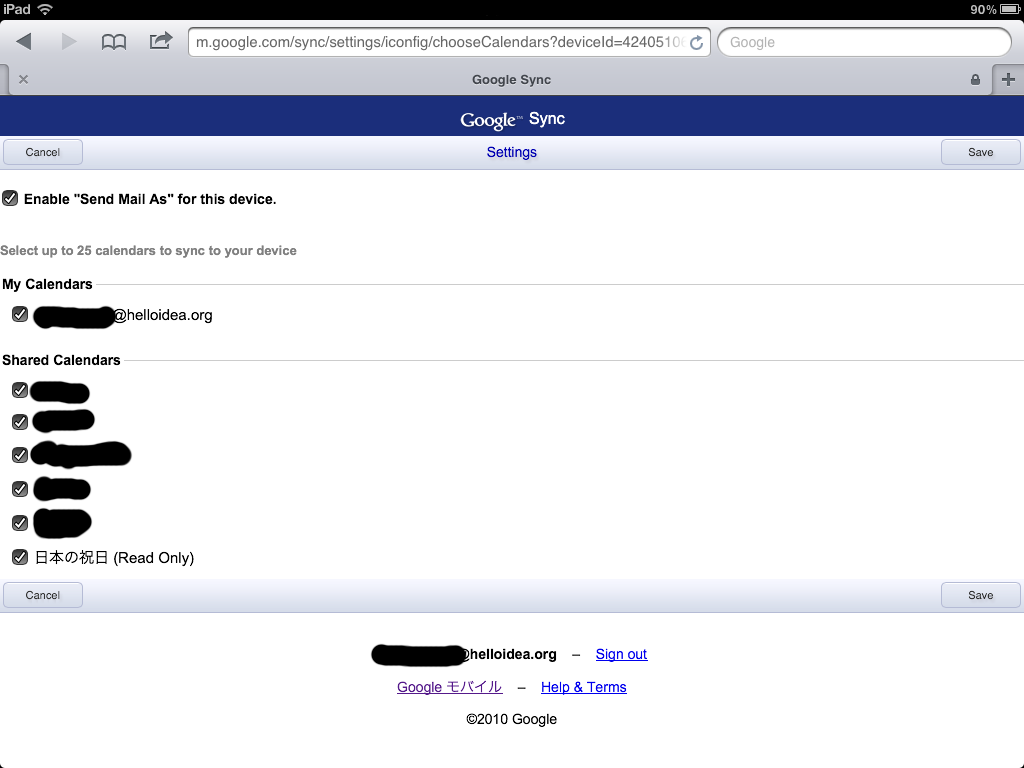The image size is (1024, 768).
Task: Click the "Shared Calendars" section label
Action: pyautogui.click(x=61, y=360)
